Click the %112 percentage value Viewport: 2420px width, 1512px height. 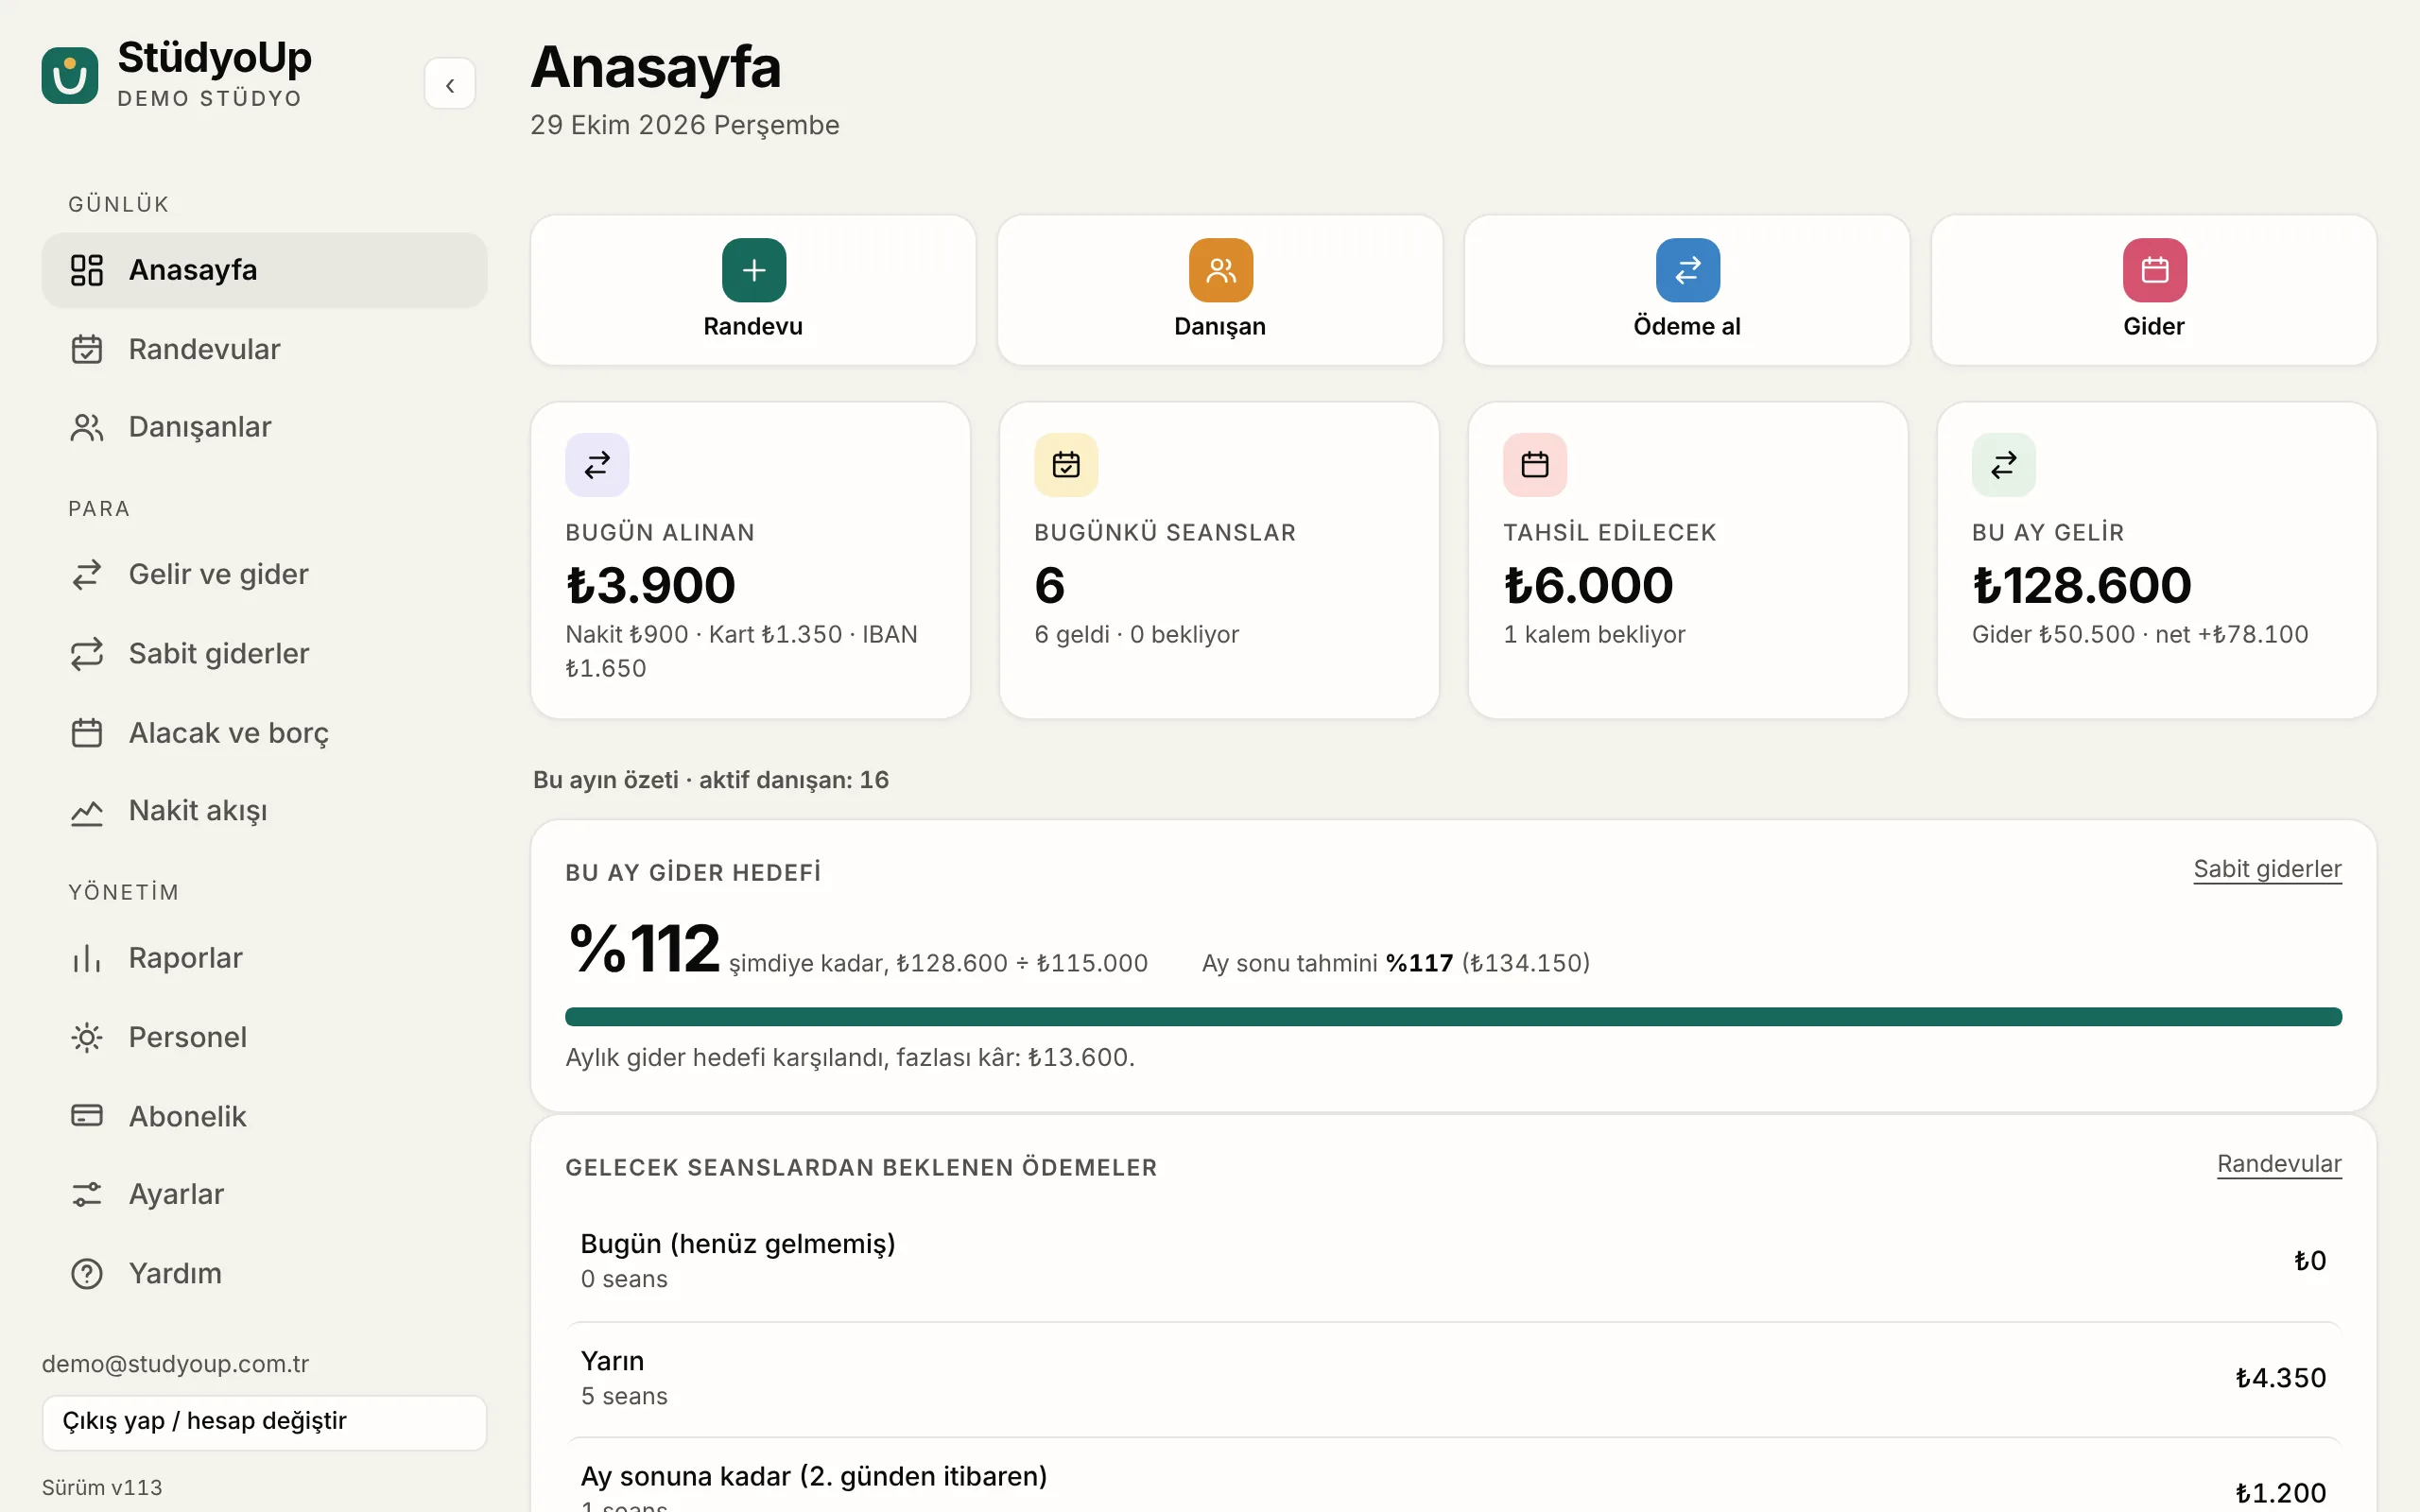pos(644,948)
